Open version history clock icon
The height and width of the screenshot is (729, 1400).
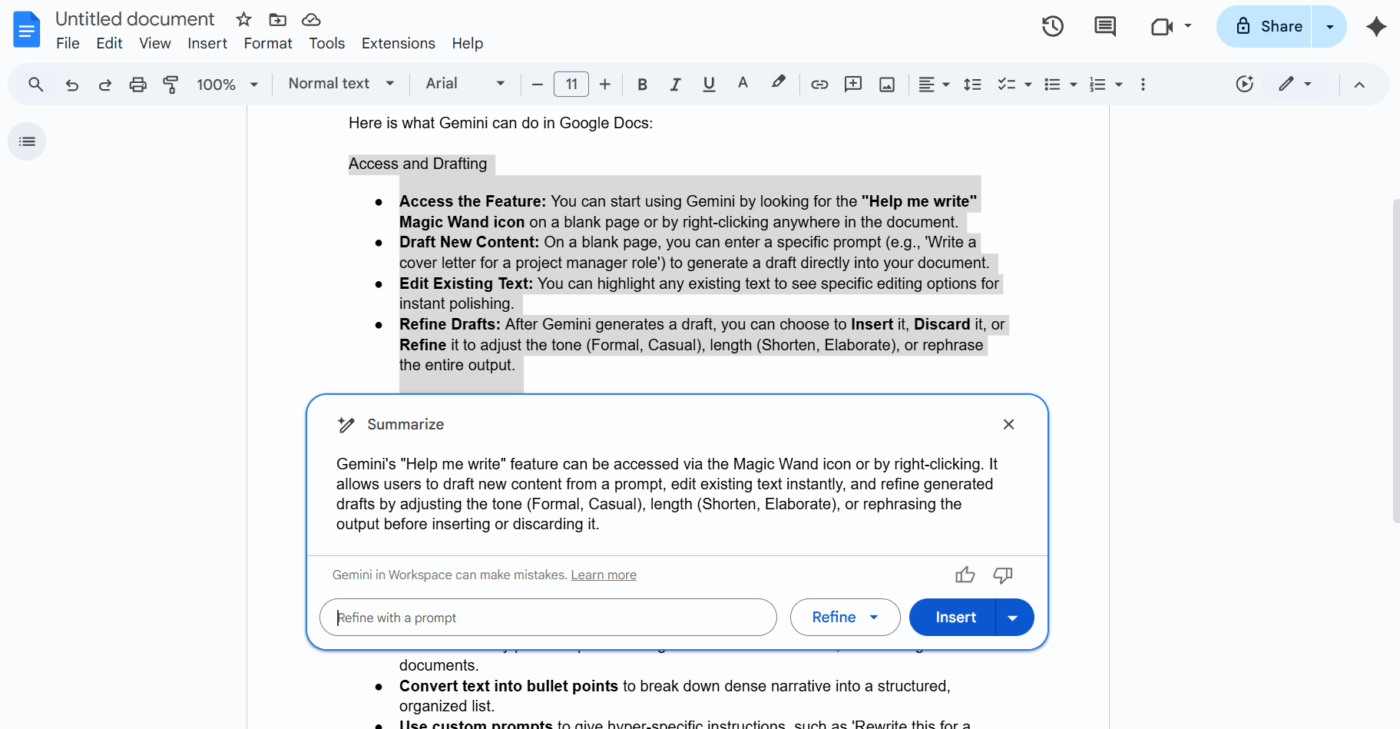pos(1052,27)
